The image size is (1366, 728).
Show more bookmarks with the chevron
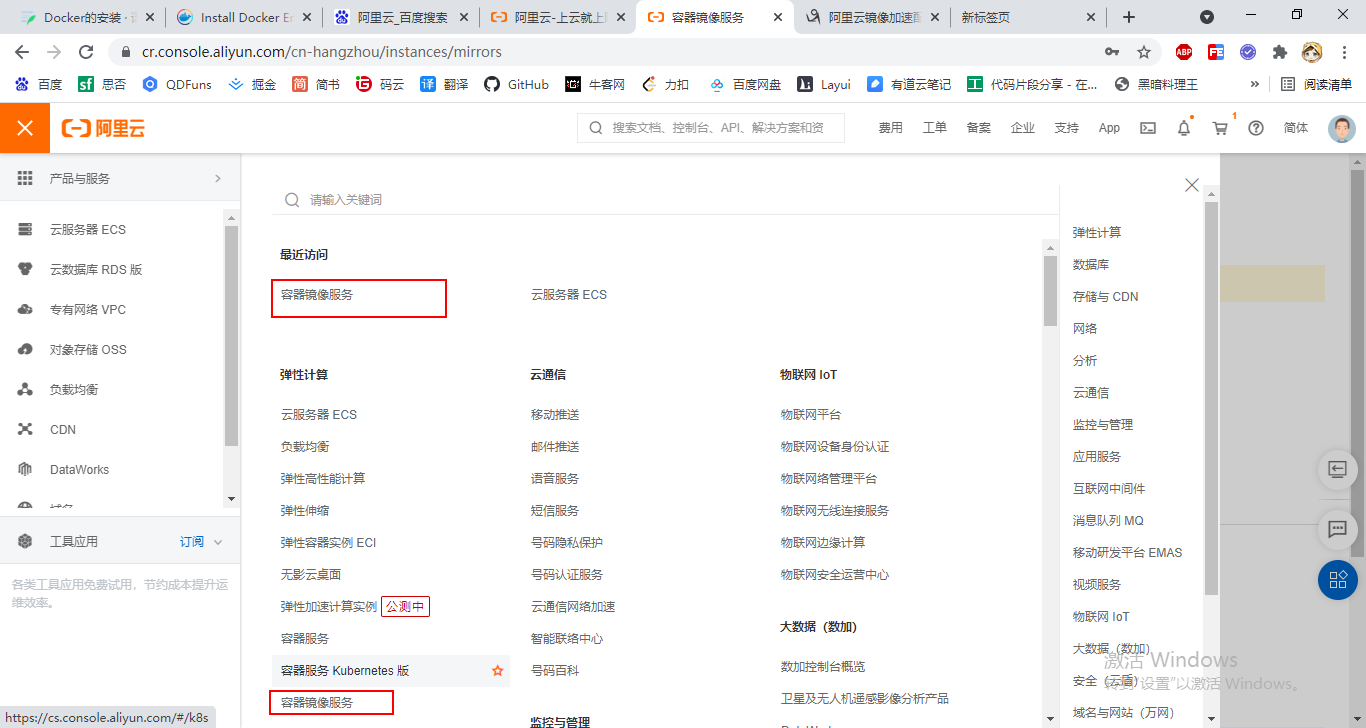tap(1255, 85)
